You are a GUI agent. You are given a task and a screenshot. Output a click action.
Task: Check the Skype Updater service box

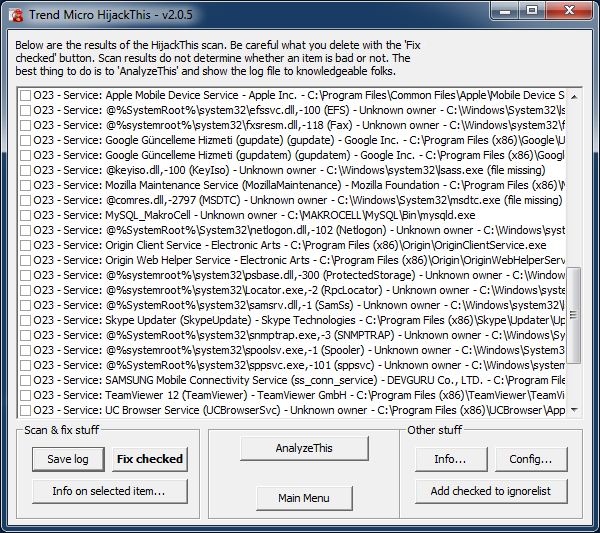[x=25, y=320]
